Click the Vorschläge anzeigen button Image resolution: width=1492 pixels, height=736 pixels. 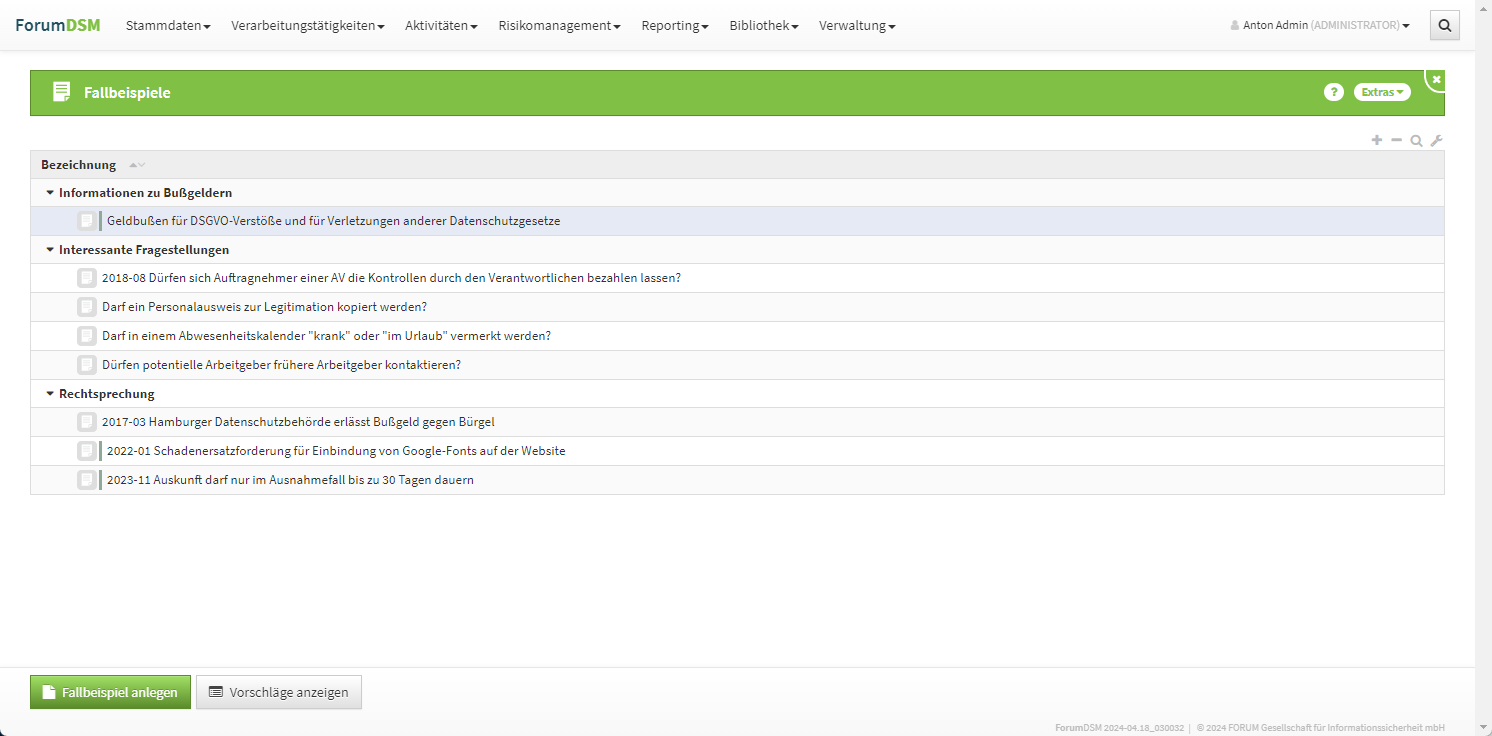[x=279, y=692]
